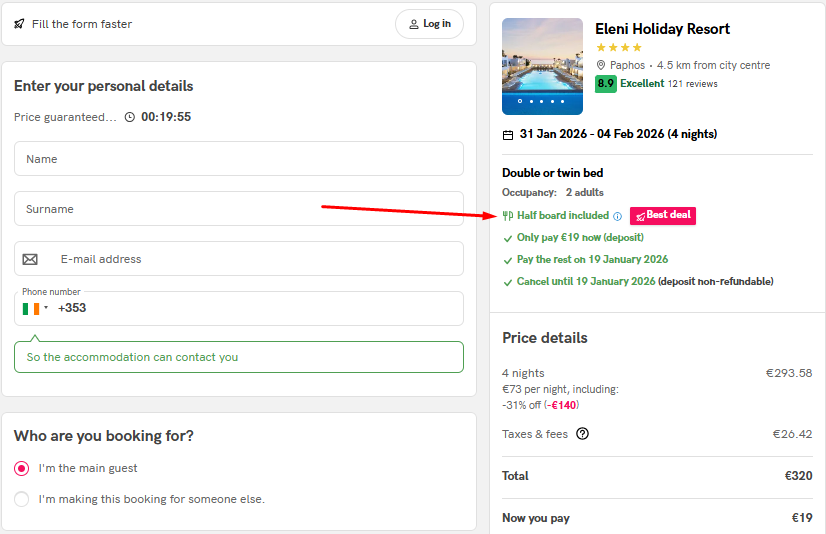Screen dimensions: 826x534
Task: Click the Only pay €19 now text
Action: point(580,238)
